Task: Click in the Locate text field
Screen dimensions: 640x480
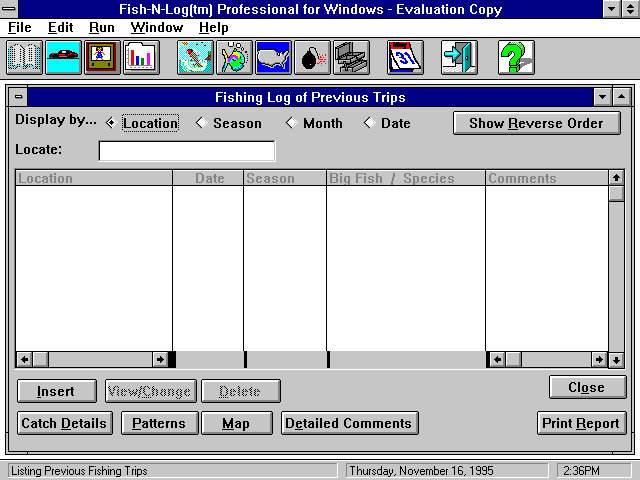Action: pyautogui.click(x=186, y=151)
